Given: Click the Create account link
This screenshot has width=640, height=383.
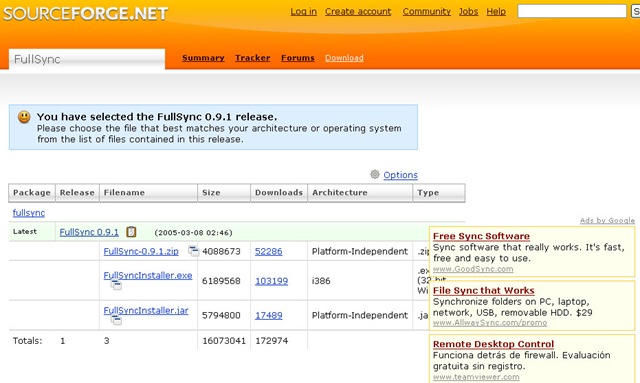Looking at the screenshot, I should tap(358, 11).
